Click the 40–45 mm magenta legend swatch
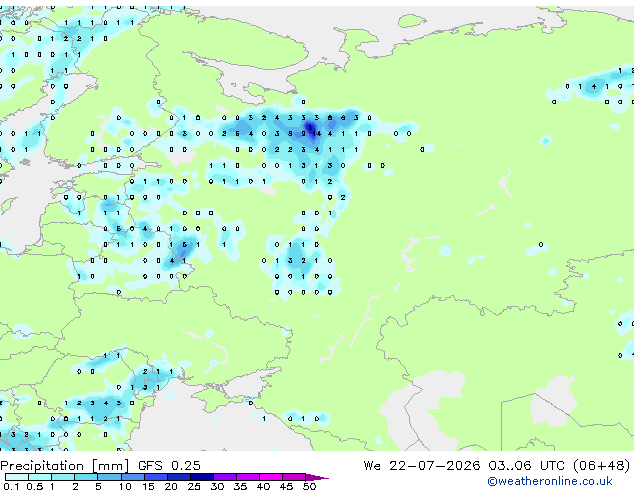The image size is (634, 490). coord(271,477)
